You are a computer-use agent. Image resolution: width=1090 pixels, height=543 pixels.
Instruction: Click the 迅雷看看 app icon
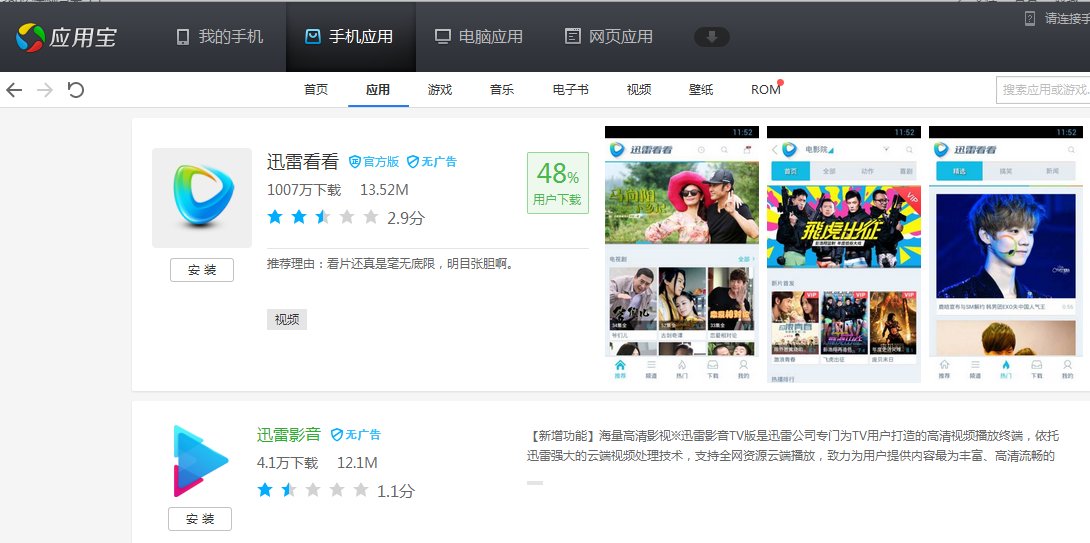(202, 197)
